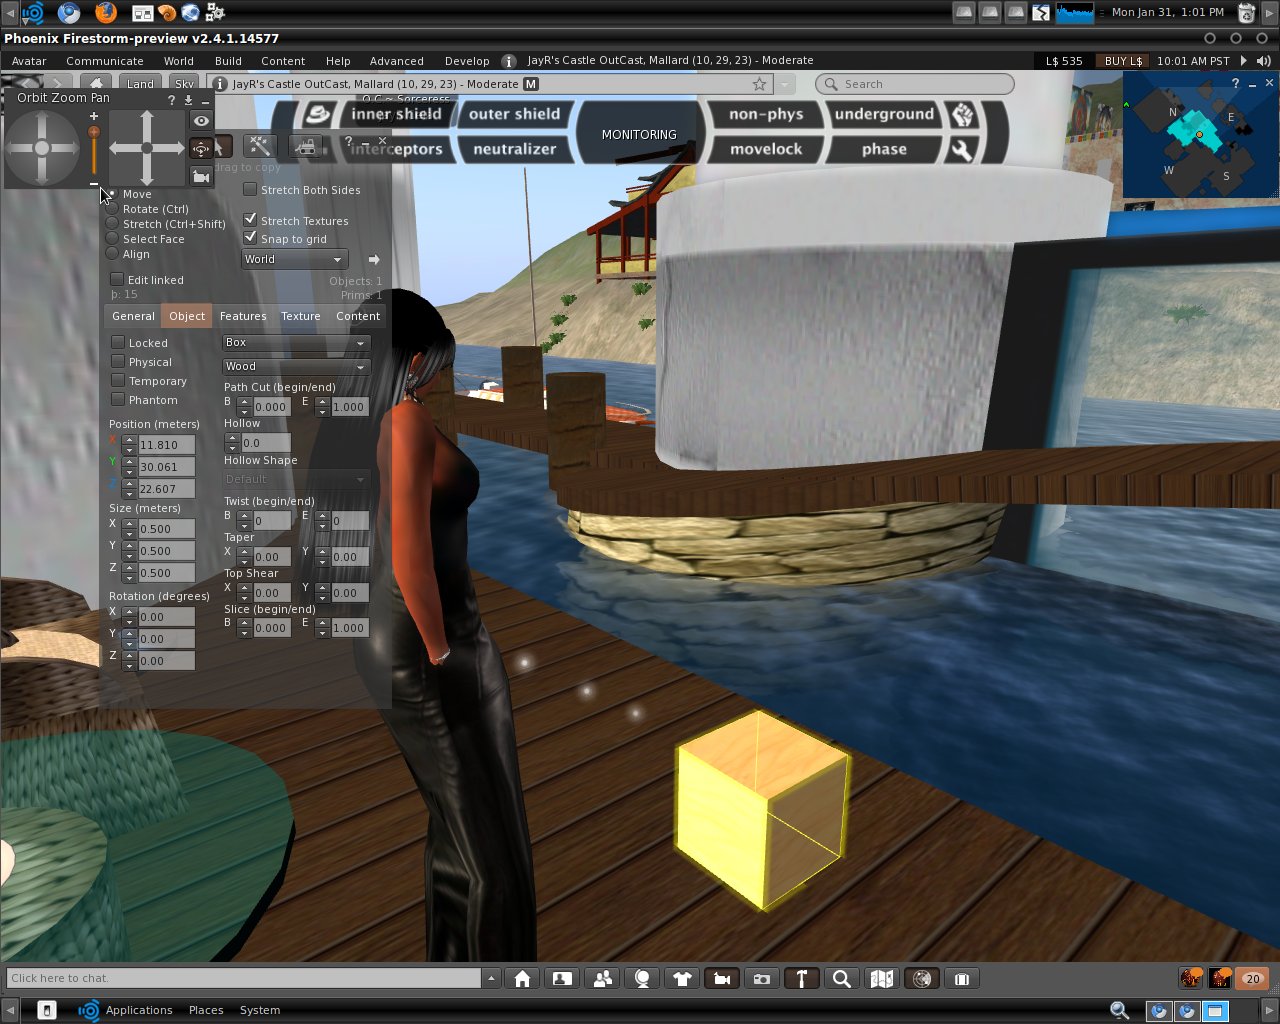Uncheck the Snap to grid option
The image size is (1280, 1024).
[249, 238]
